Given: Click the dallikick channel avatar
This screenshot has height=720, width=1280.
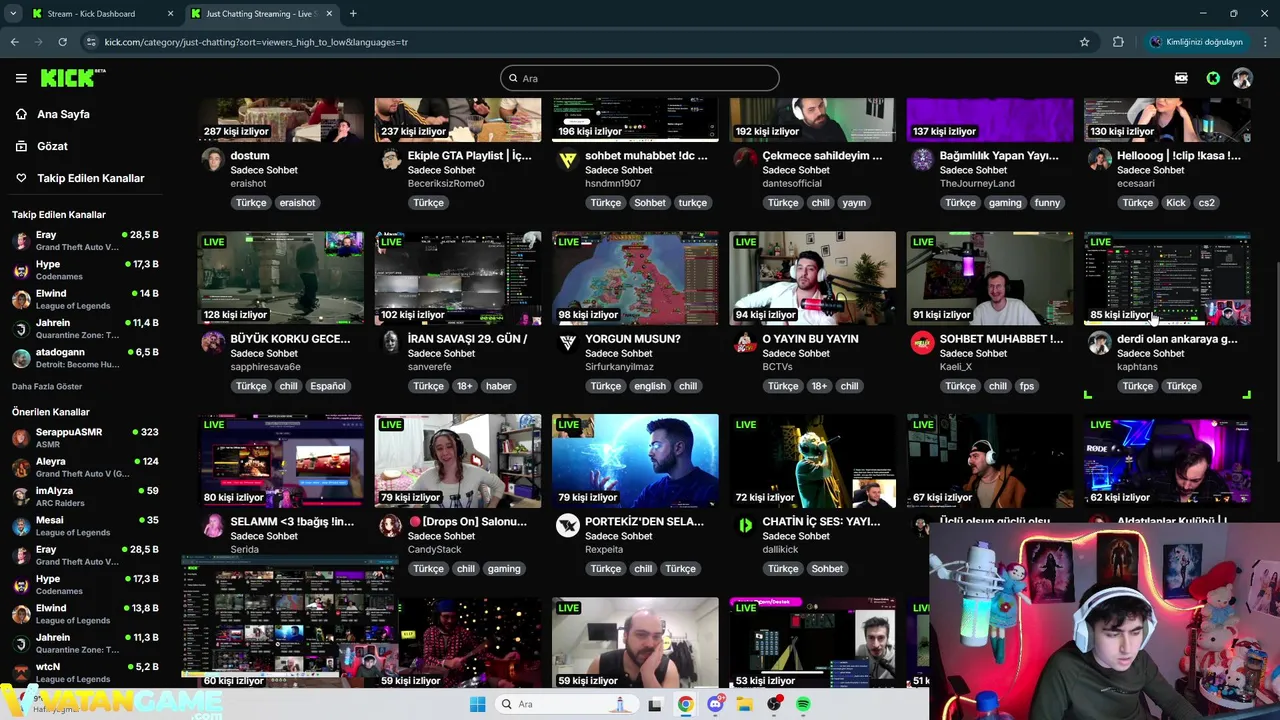Looking at the screenshot, I should [x=745, y=526].
